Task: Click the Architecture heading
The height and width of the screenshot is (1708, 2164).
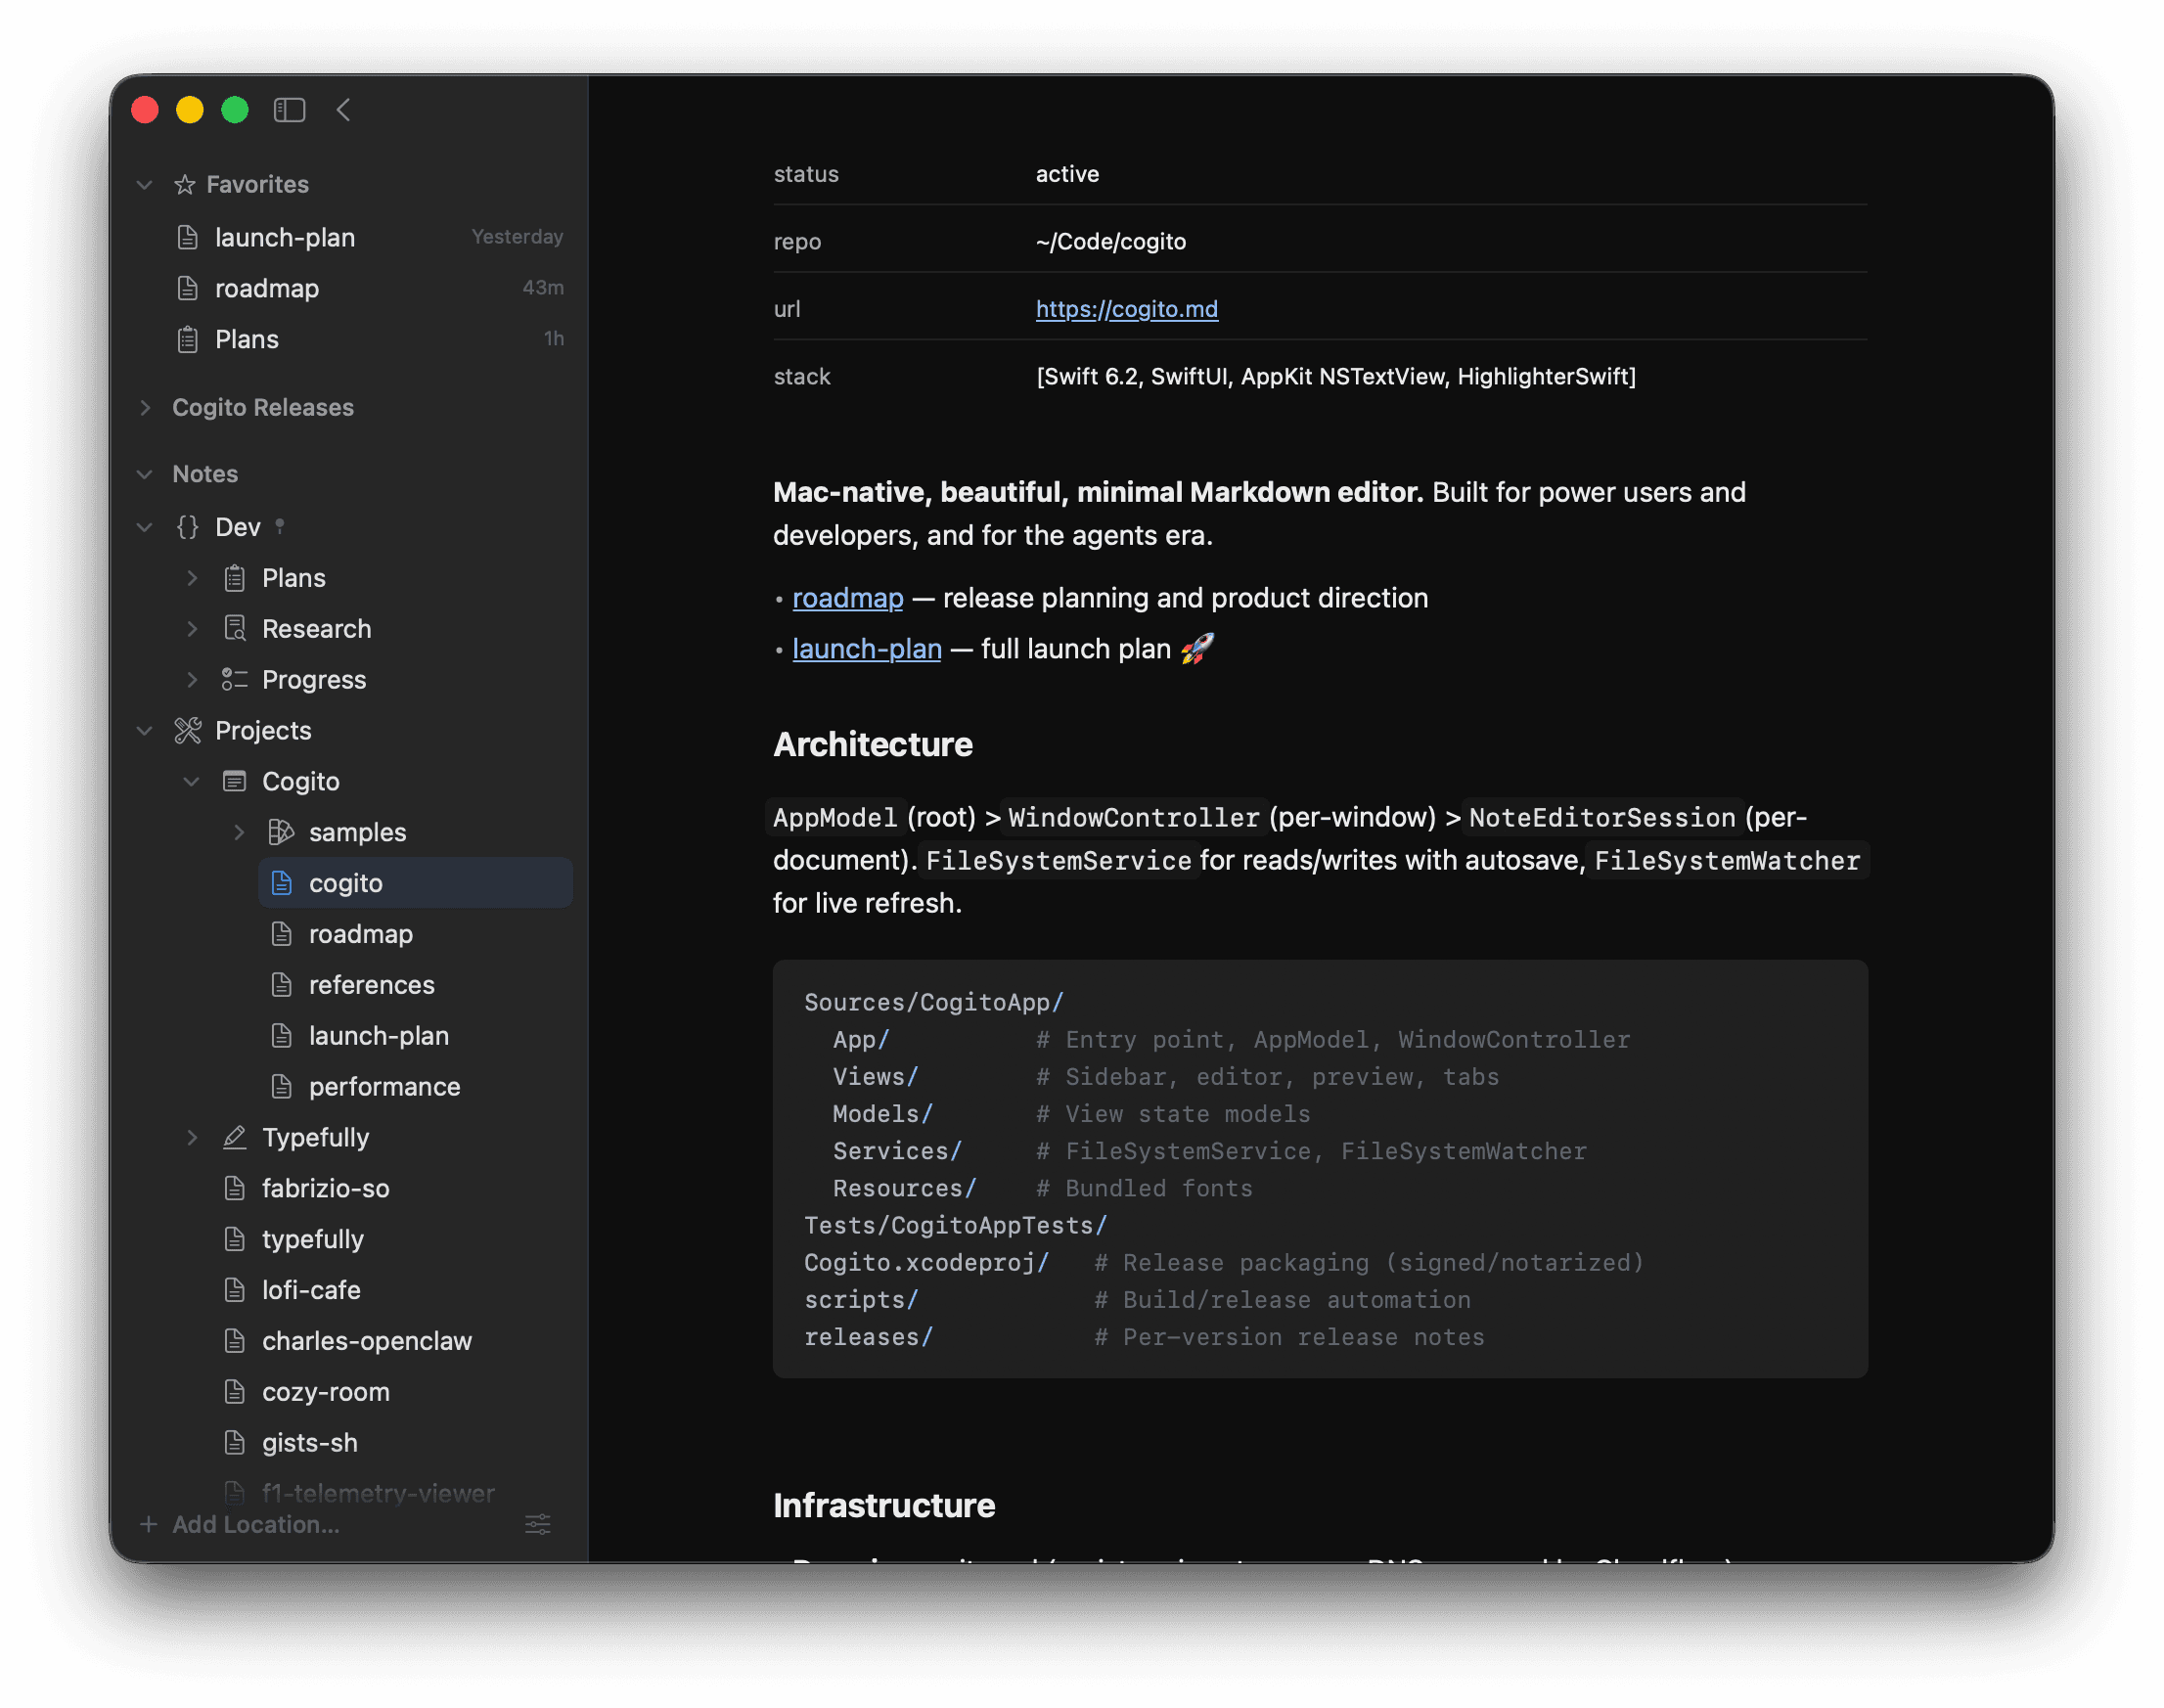Action: point(873,744)
